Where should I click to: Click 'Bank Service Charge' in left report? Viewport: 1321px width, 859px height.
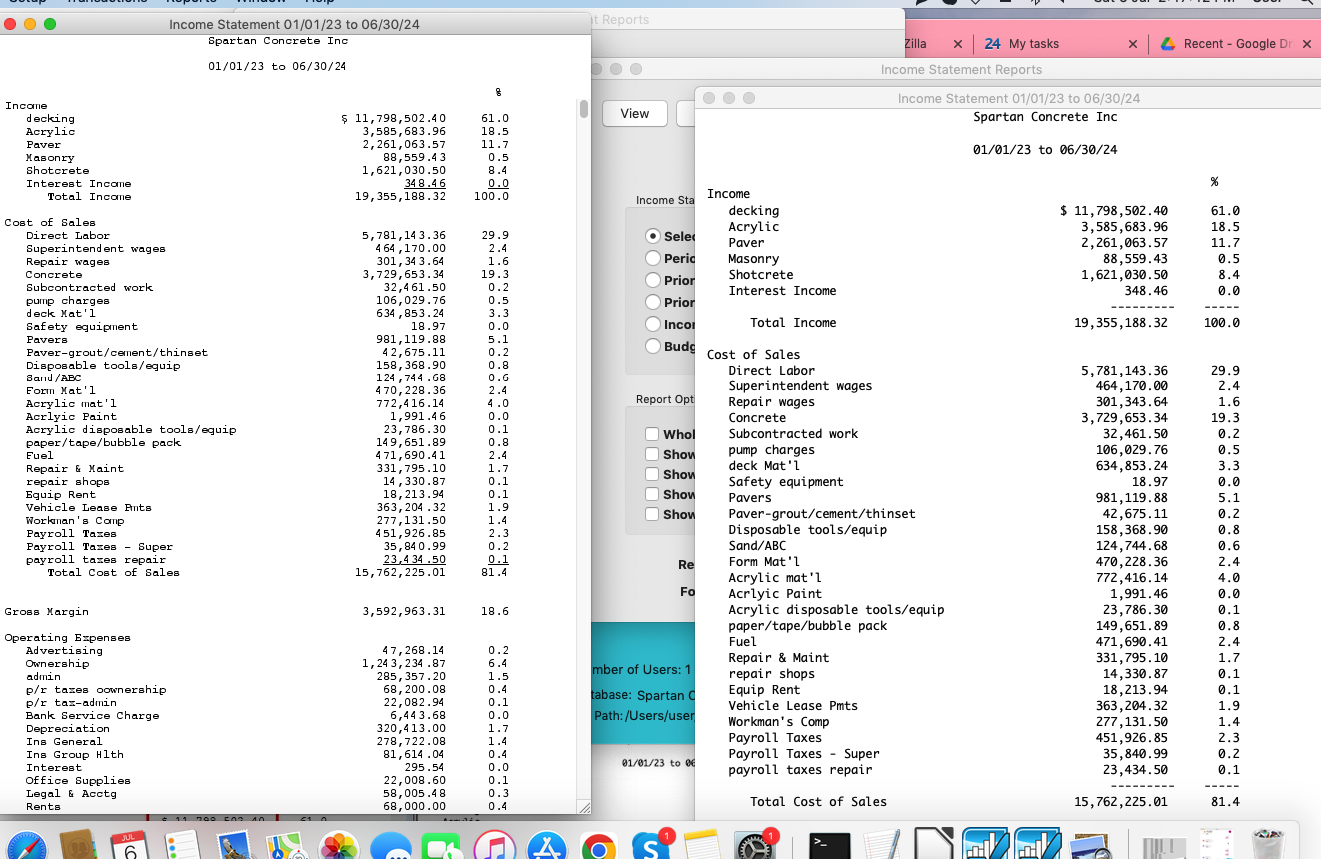point(92,716)
